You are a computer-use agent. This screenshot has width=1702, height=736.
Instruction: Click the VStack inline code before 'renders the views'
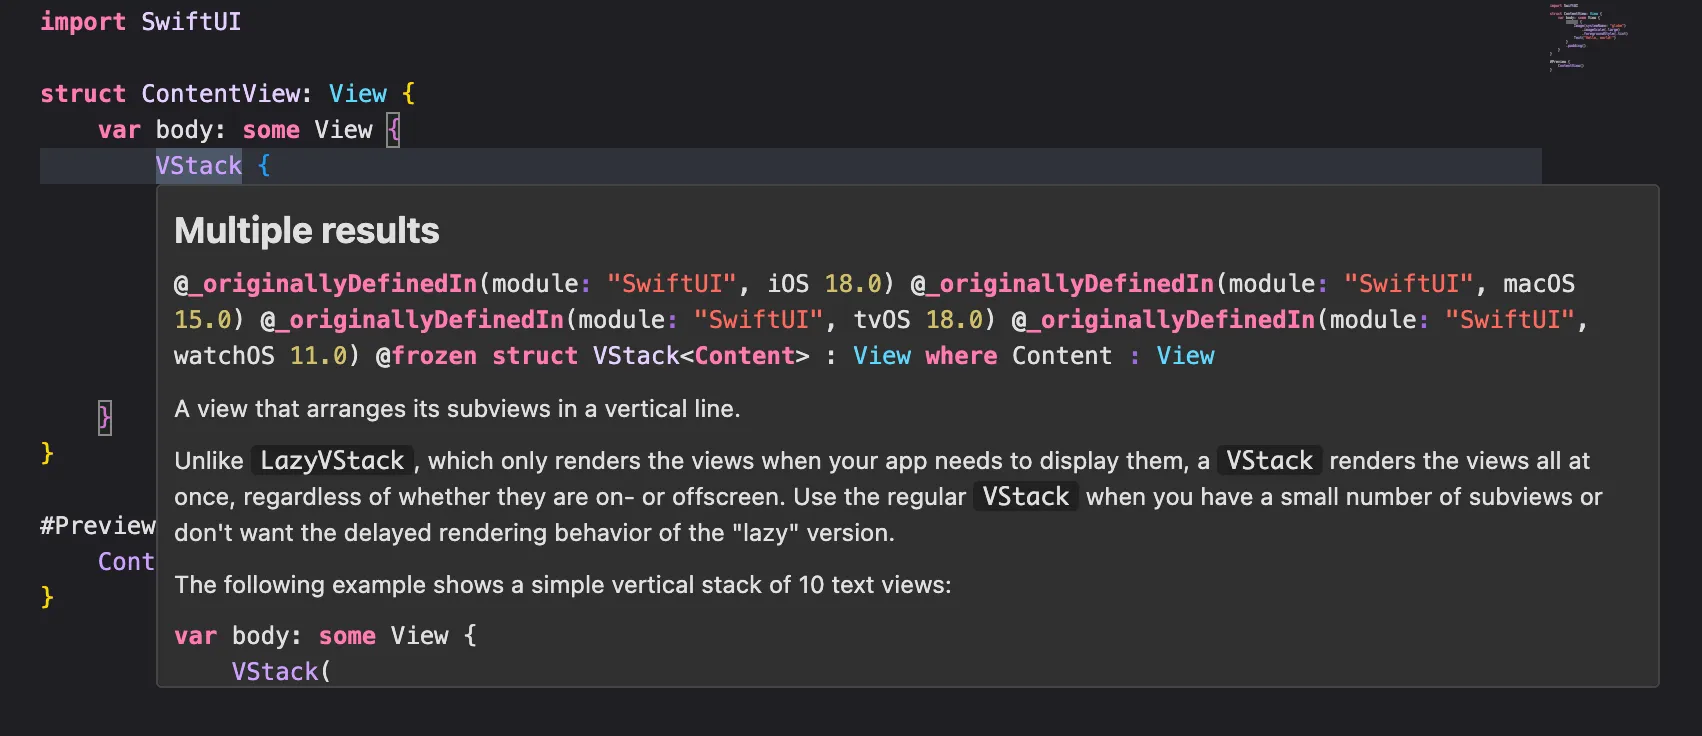1269,461
